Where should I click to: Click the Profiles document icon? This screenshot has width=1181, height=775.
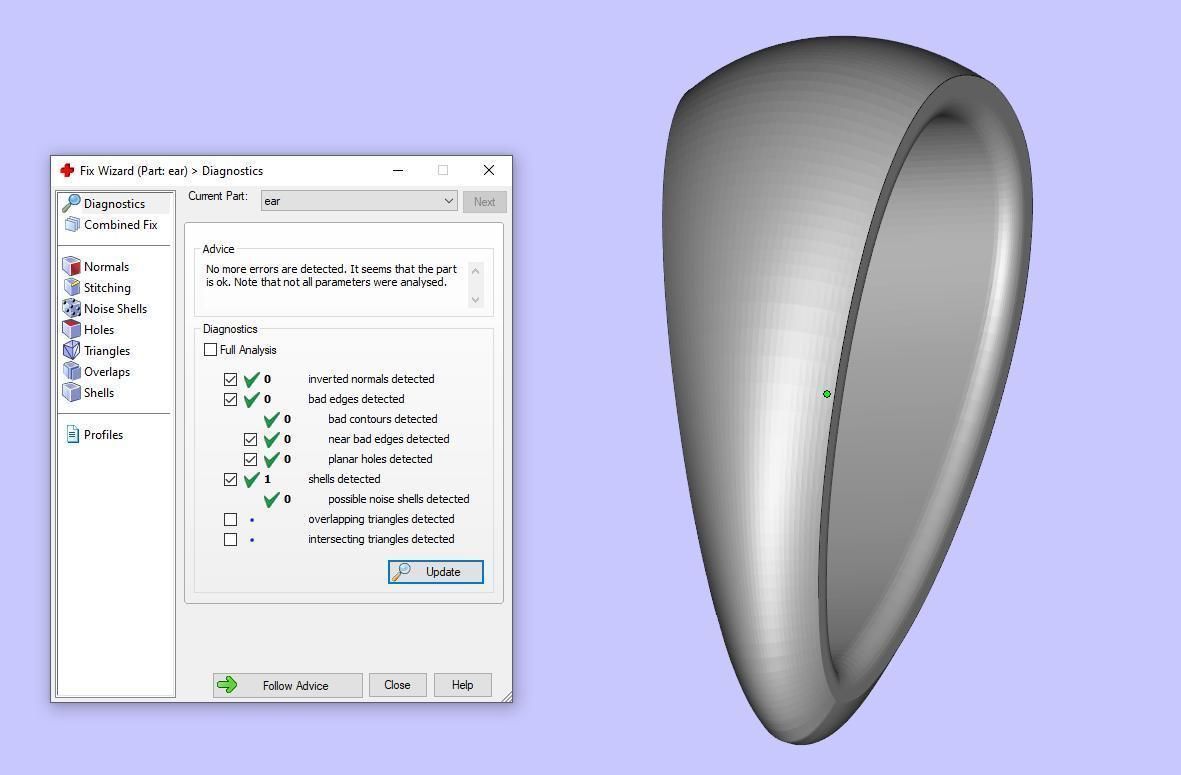click(x=72, y=435)
